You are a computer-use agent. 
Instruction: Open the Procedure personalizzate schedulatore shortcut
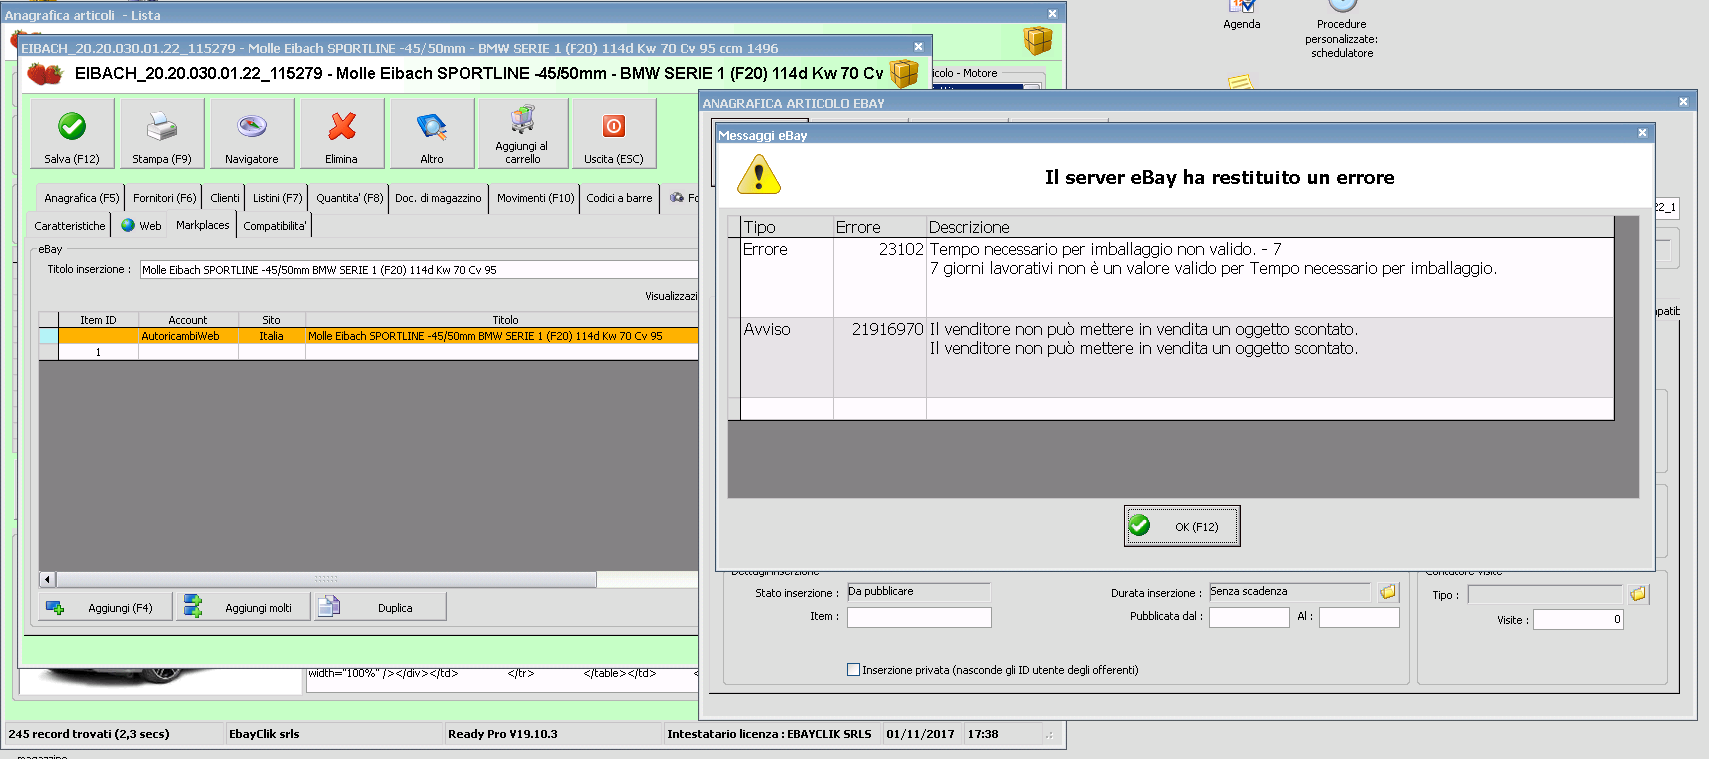(1342, 30)
